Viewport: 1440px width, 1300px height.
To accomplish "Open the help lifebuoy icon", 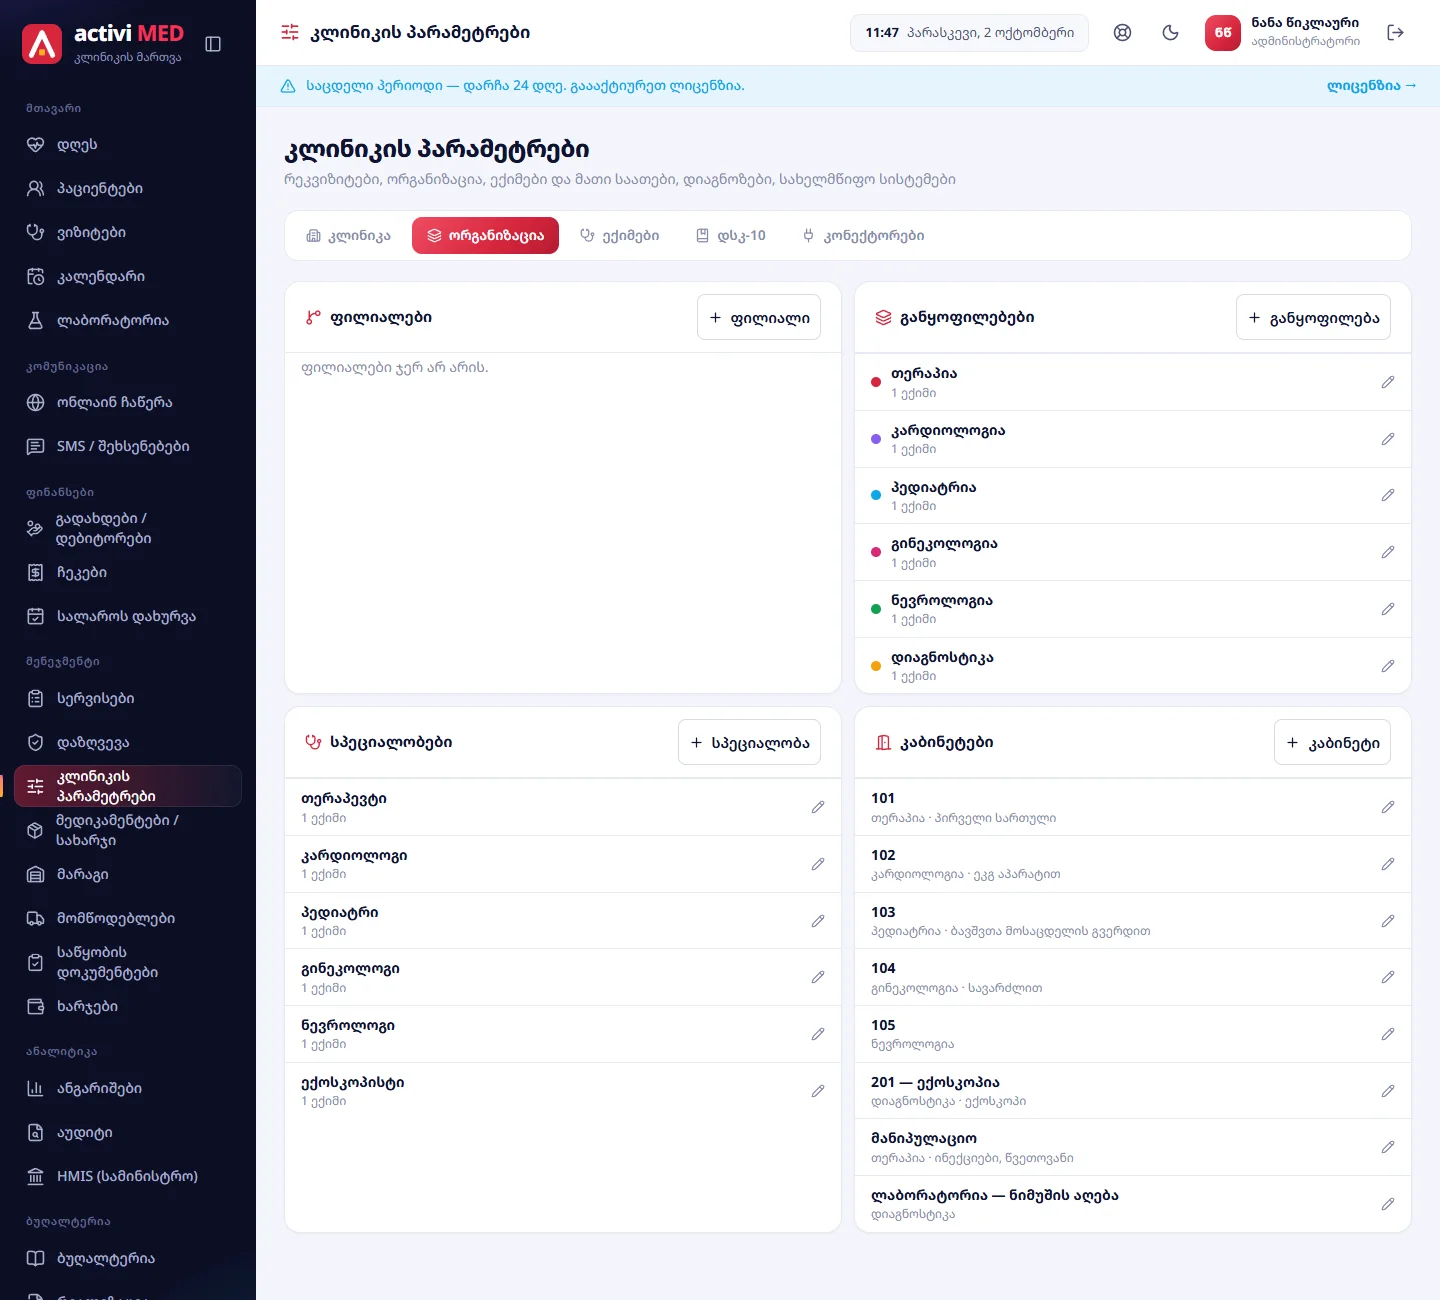I will 1122,33.
